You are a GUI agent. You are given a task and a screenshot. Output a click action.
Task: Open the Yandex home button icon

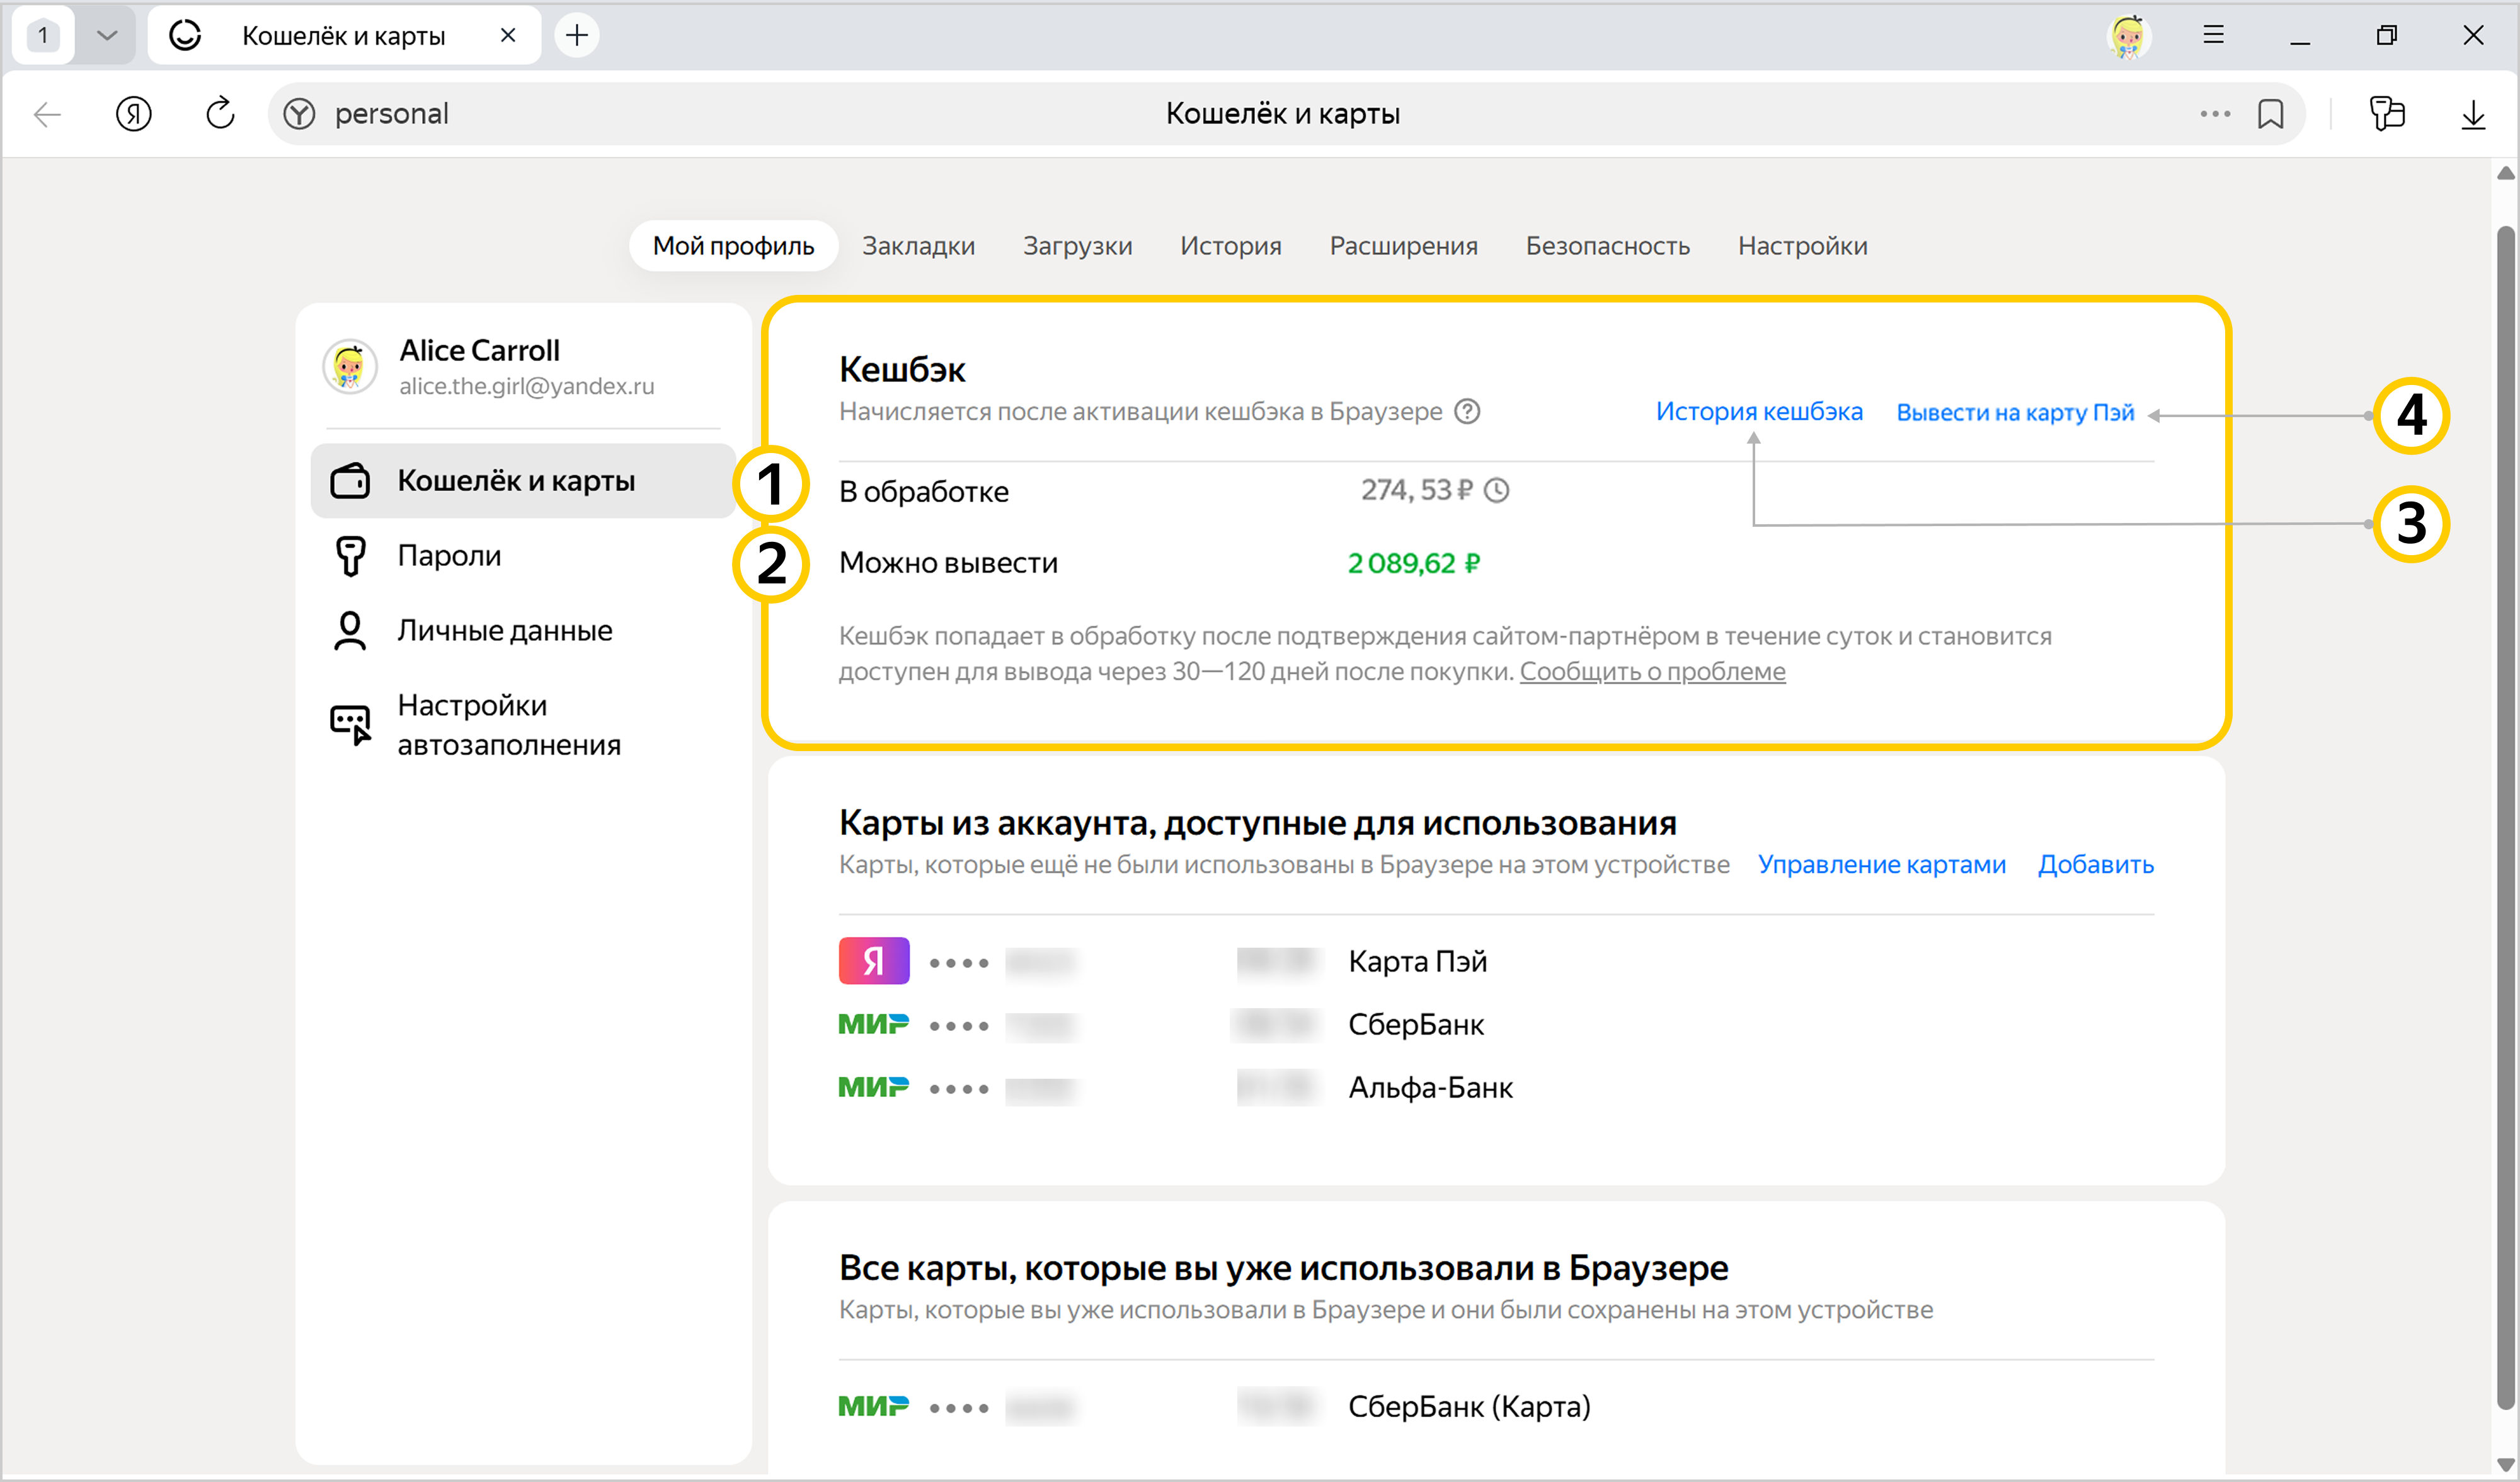tap(133, 113)
